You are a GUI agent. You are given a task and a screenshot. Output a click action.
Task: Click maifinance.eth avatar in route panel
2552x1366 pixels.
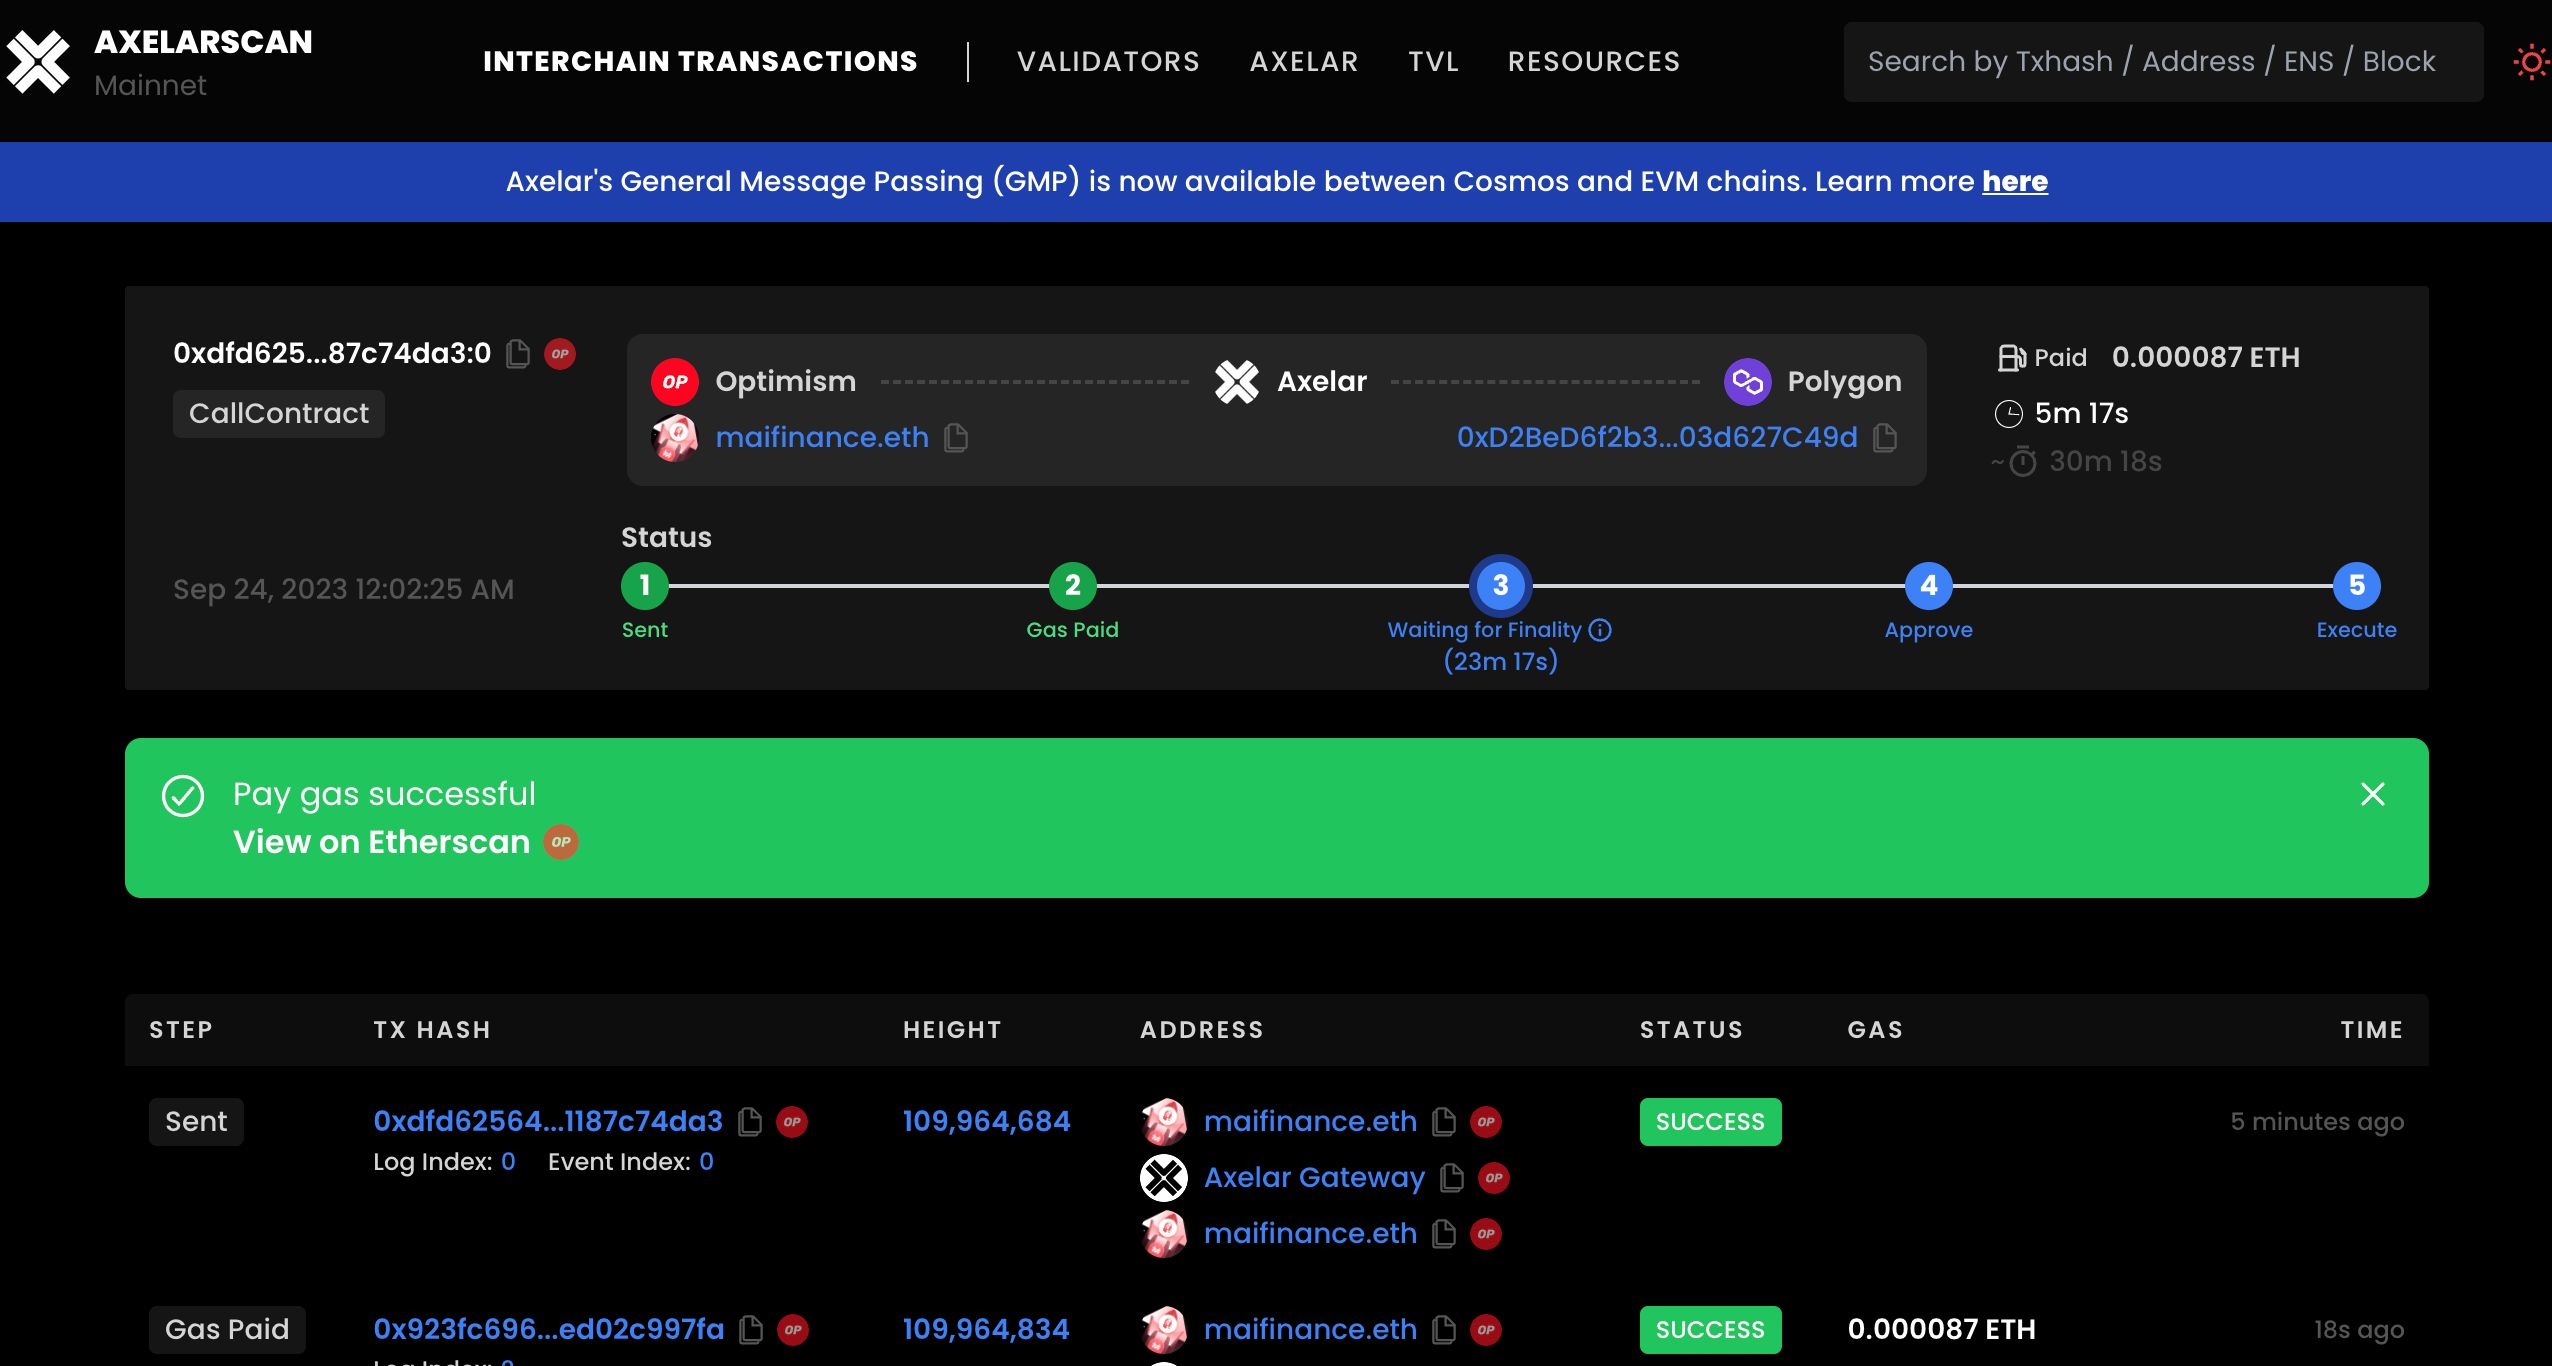pyautogui.click(x=675, y=438)
